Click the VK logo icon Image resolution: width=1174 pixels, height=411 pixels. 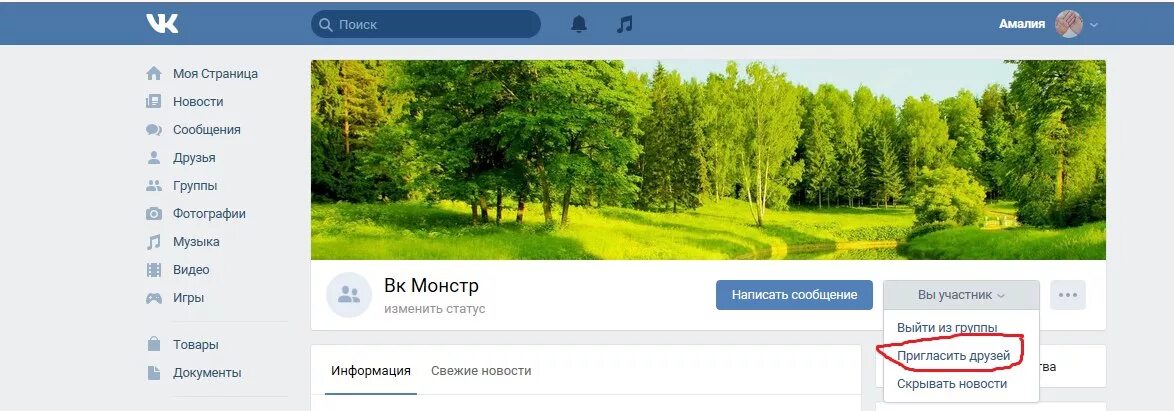tap(162, 24)
